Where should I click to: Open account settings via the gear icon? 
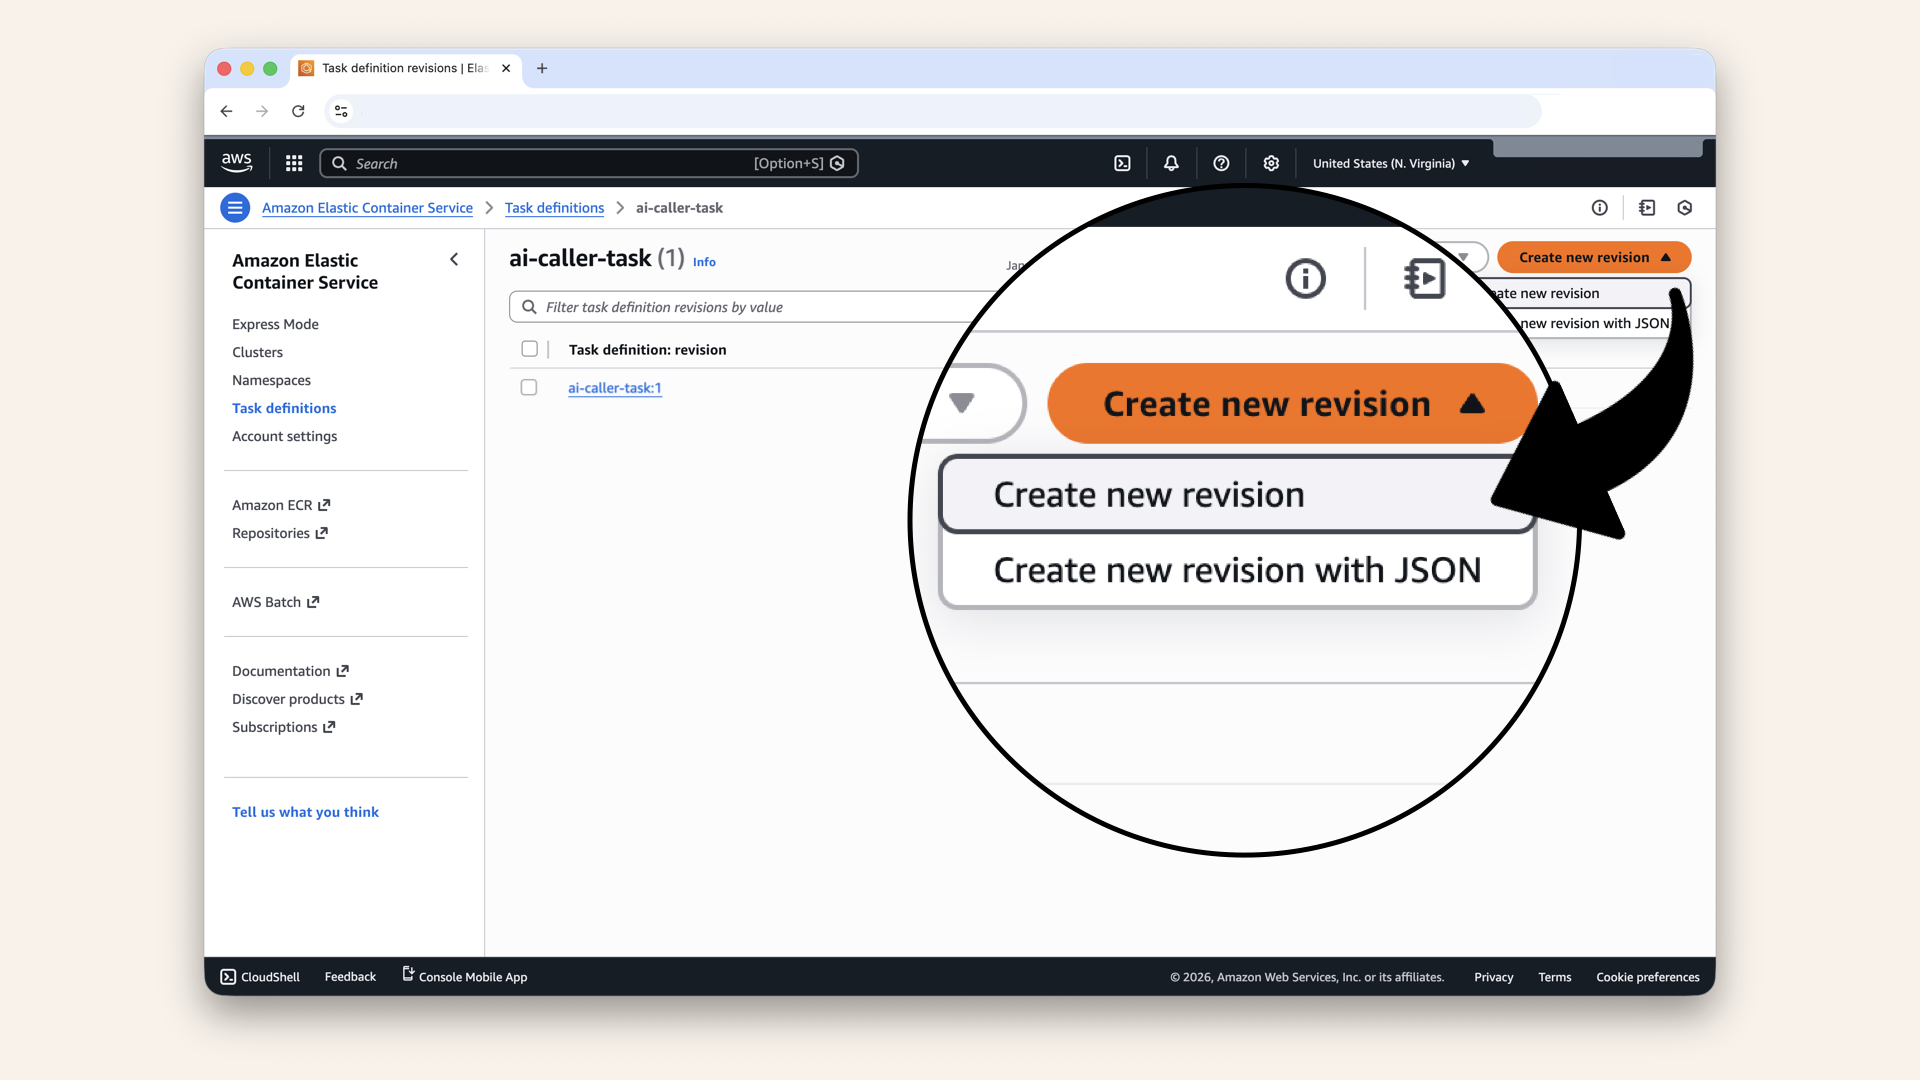point(1271,163)
